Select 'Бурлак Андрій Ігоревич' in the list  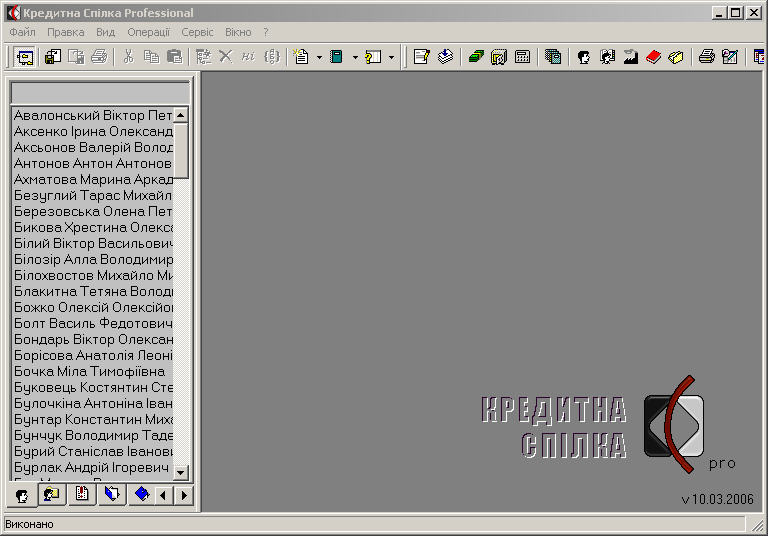93,467
